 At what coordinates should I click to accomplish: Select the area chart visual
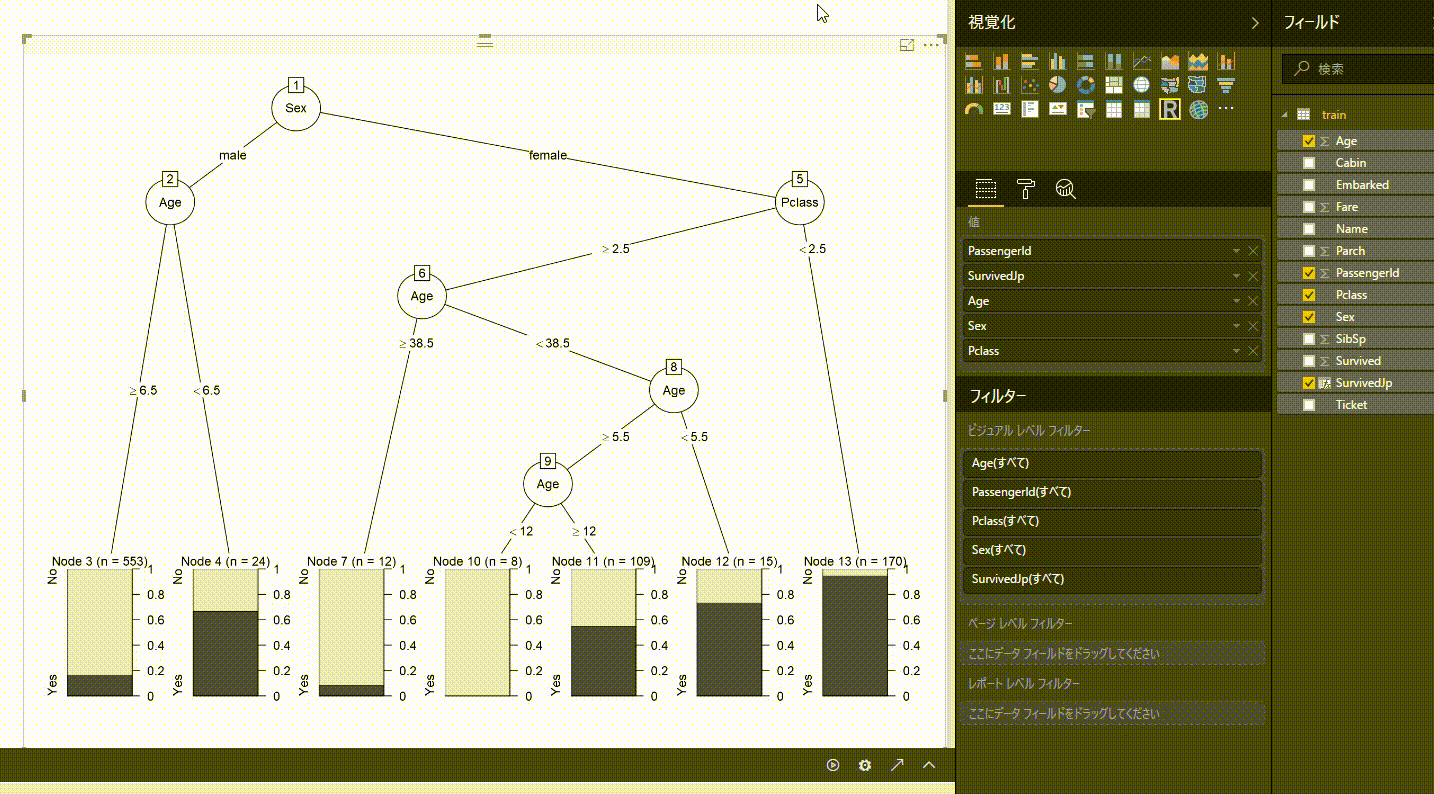[1170, 61]
